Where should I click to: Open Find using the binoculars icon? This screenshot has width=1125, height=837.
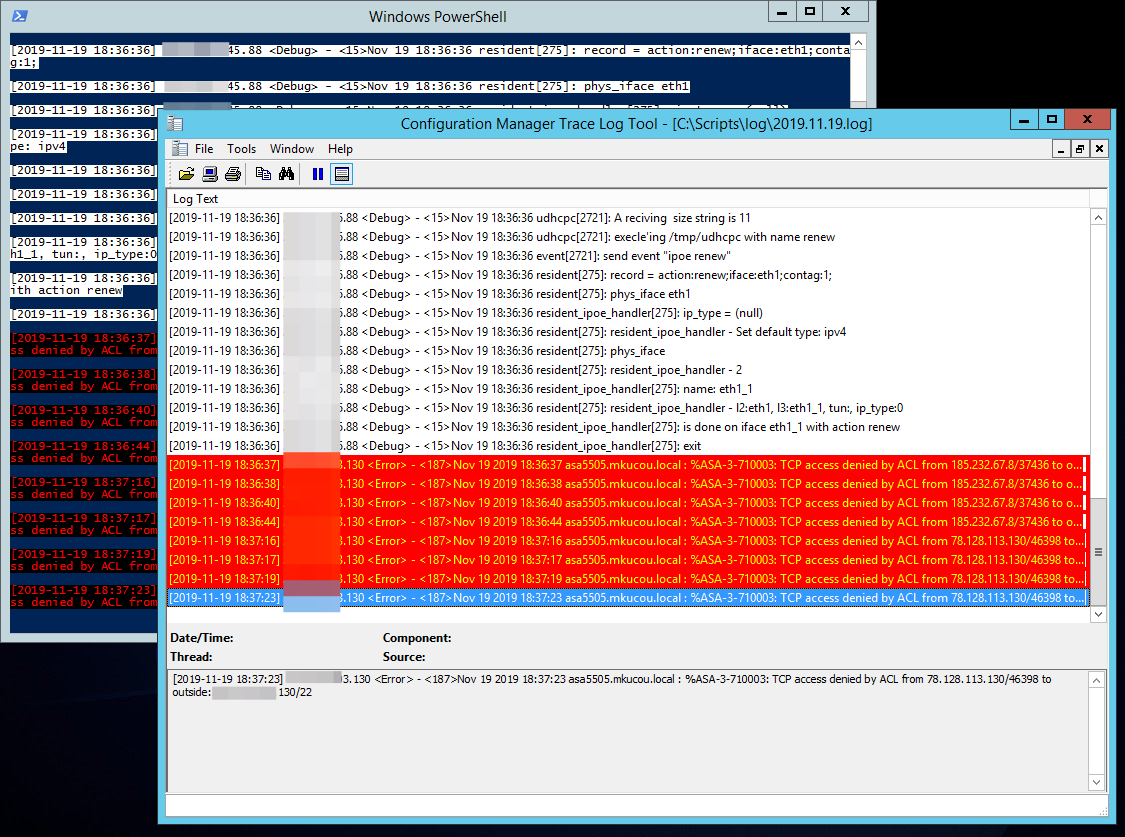pos(286,174)
